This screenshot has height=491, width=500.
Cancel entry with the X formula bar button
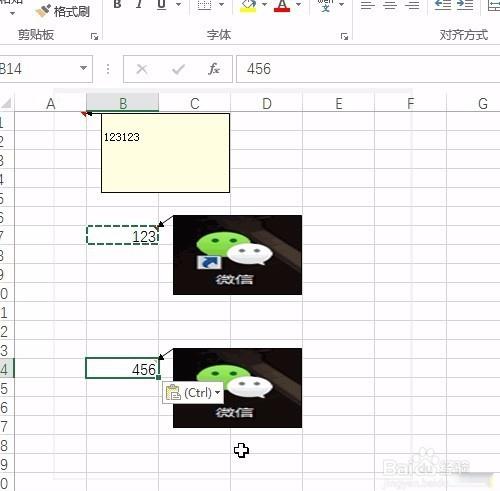142,69
